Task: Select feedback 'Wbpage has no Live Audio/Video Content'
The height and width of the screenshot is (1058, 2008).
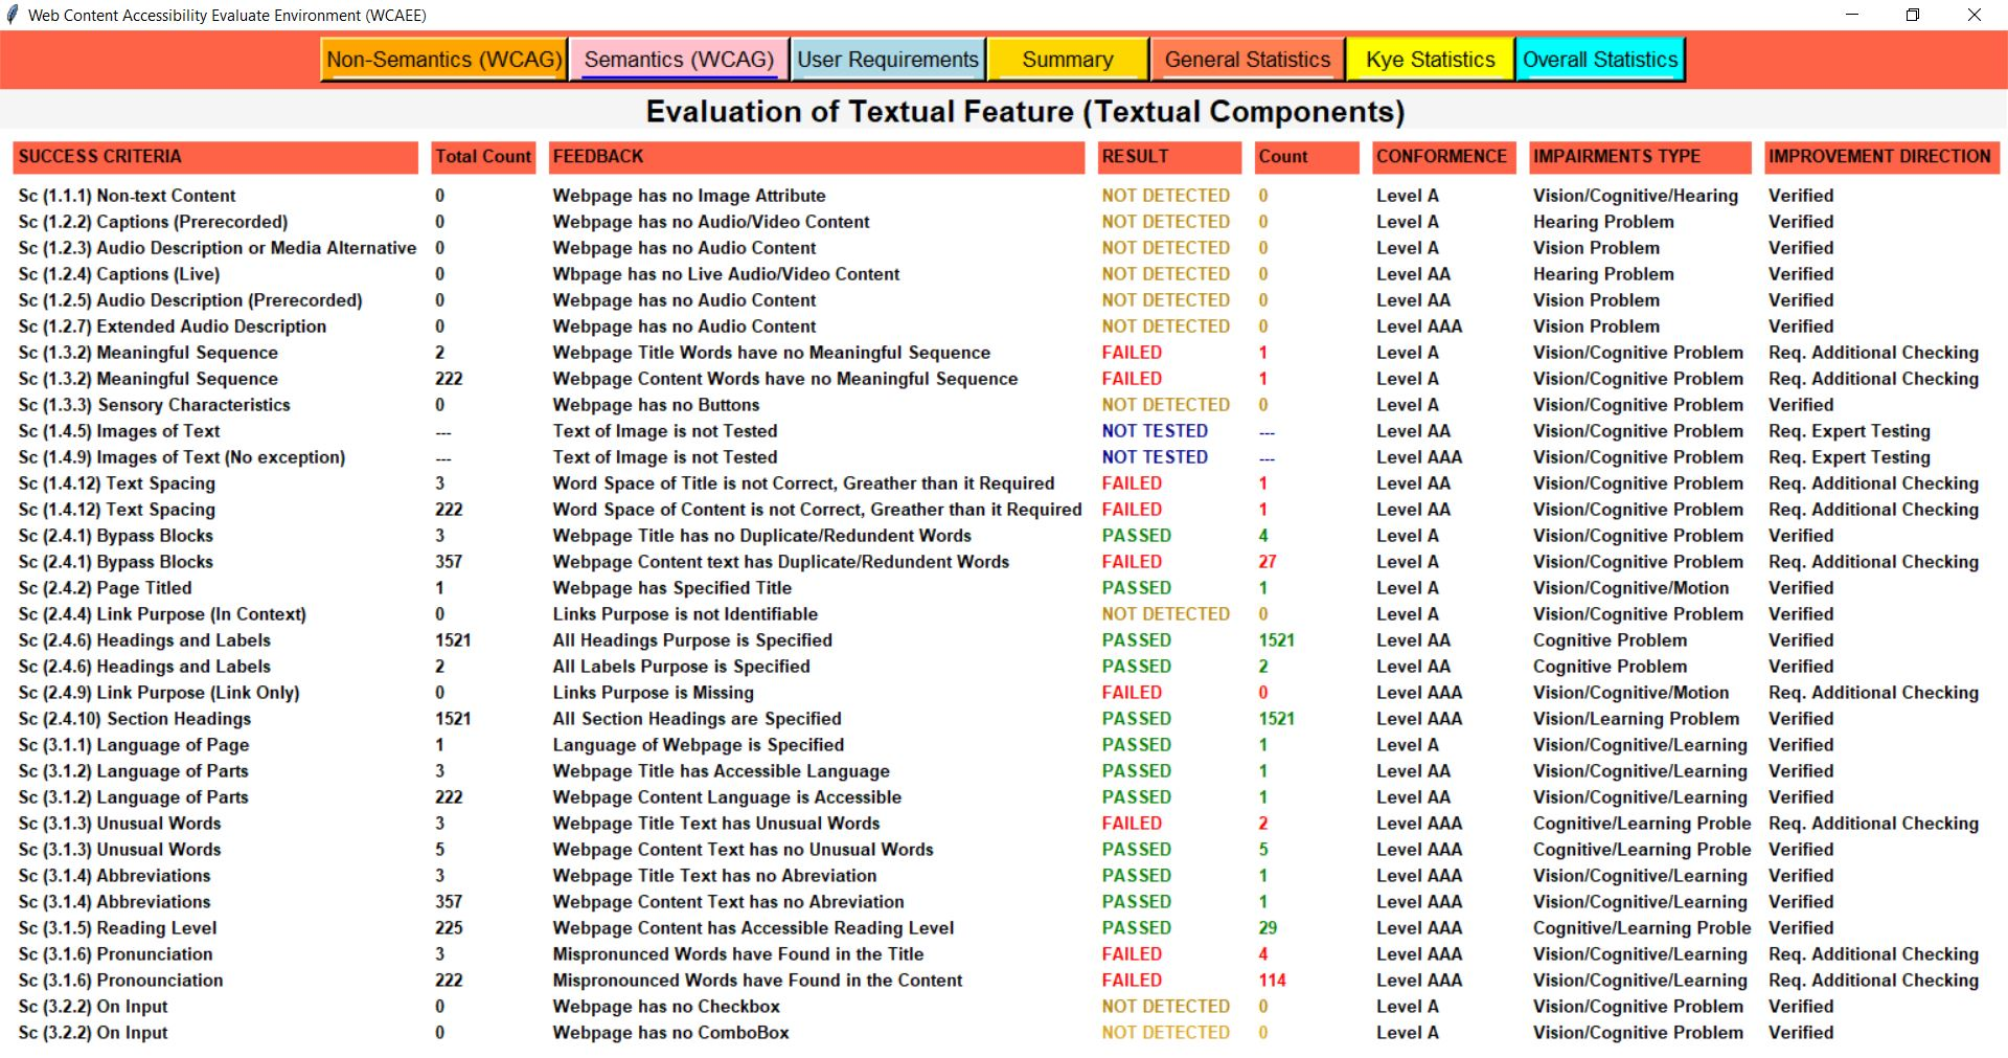Action: (x=726, y=274)
